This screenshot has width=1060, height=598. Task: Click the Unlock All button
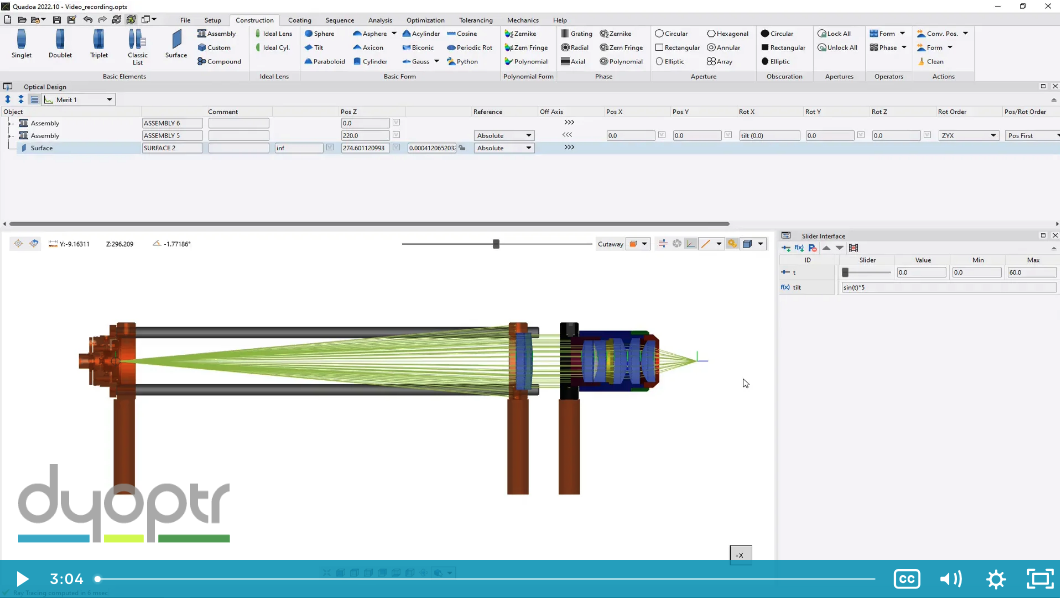pos(837,47)
